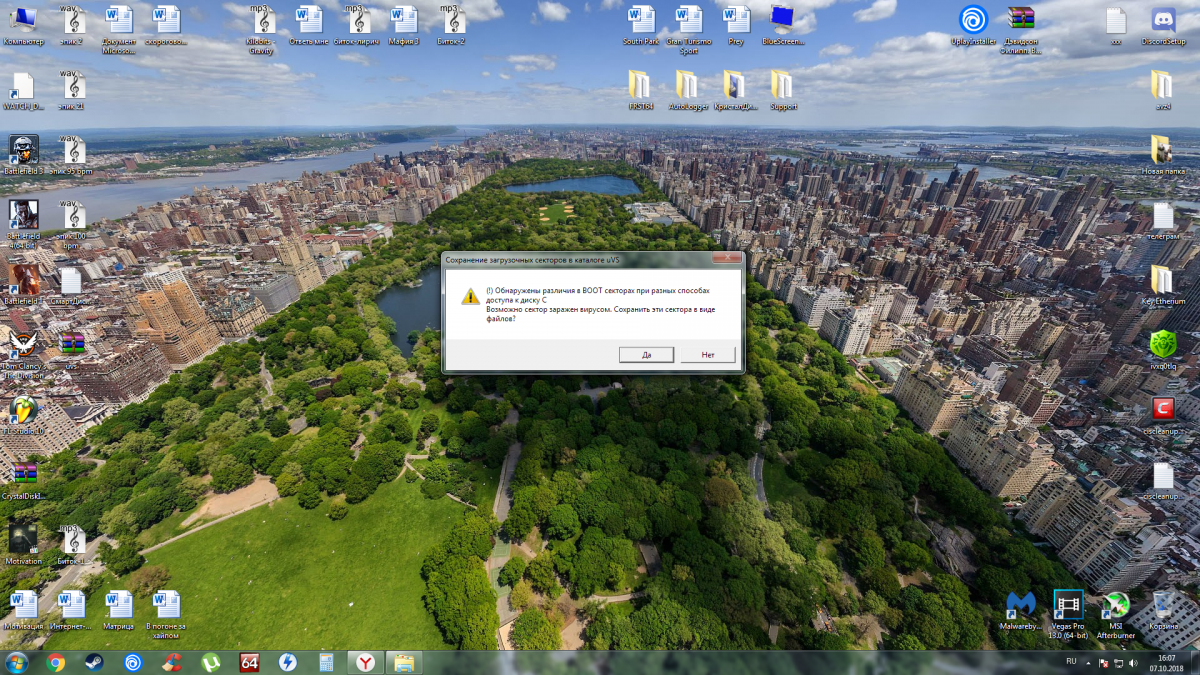Open the КристалДи... folder icon
The image size is (1200, 675).
pyautogui.click(x=735, y=90)
